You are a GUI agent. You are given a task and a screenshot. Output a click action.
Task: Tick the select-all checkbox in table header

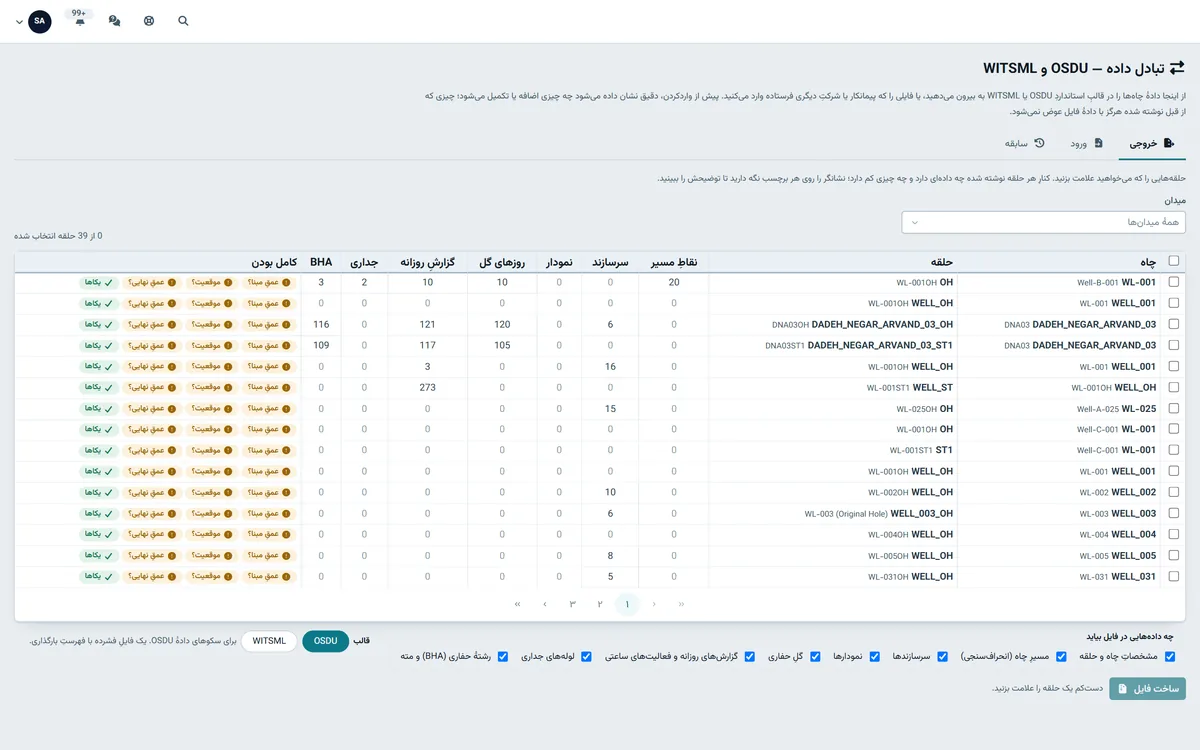pyautogui.click(x=1173, y=261)
